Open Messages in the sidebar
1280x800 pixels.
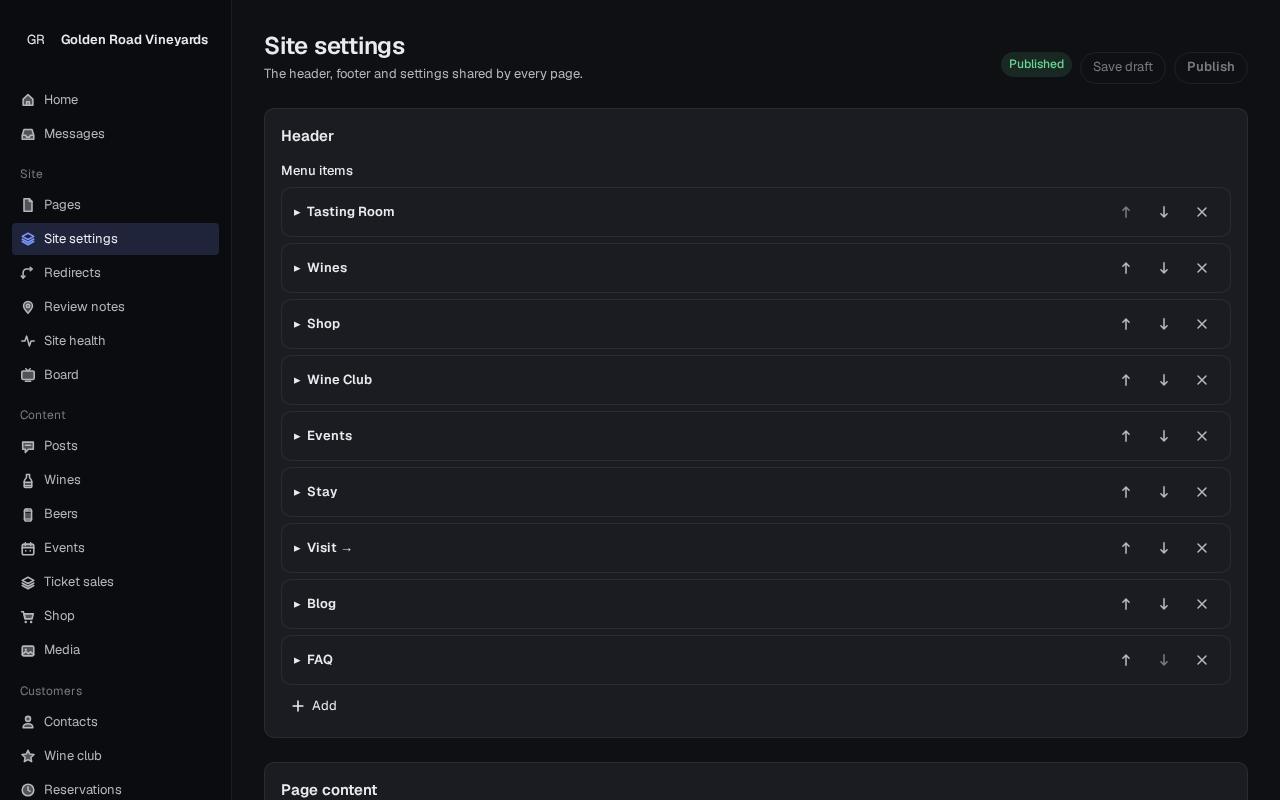click(115, 134)
